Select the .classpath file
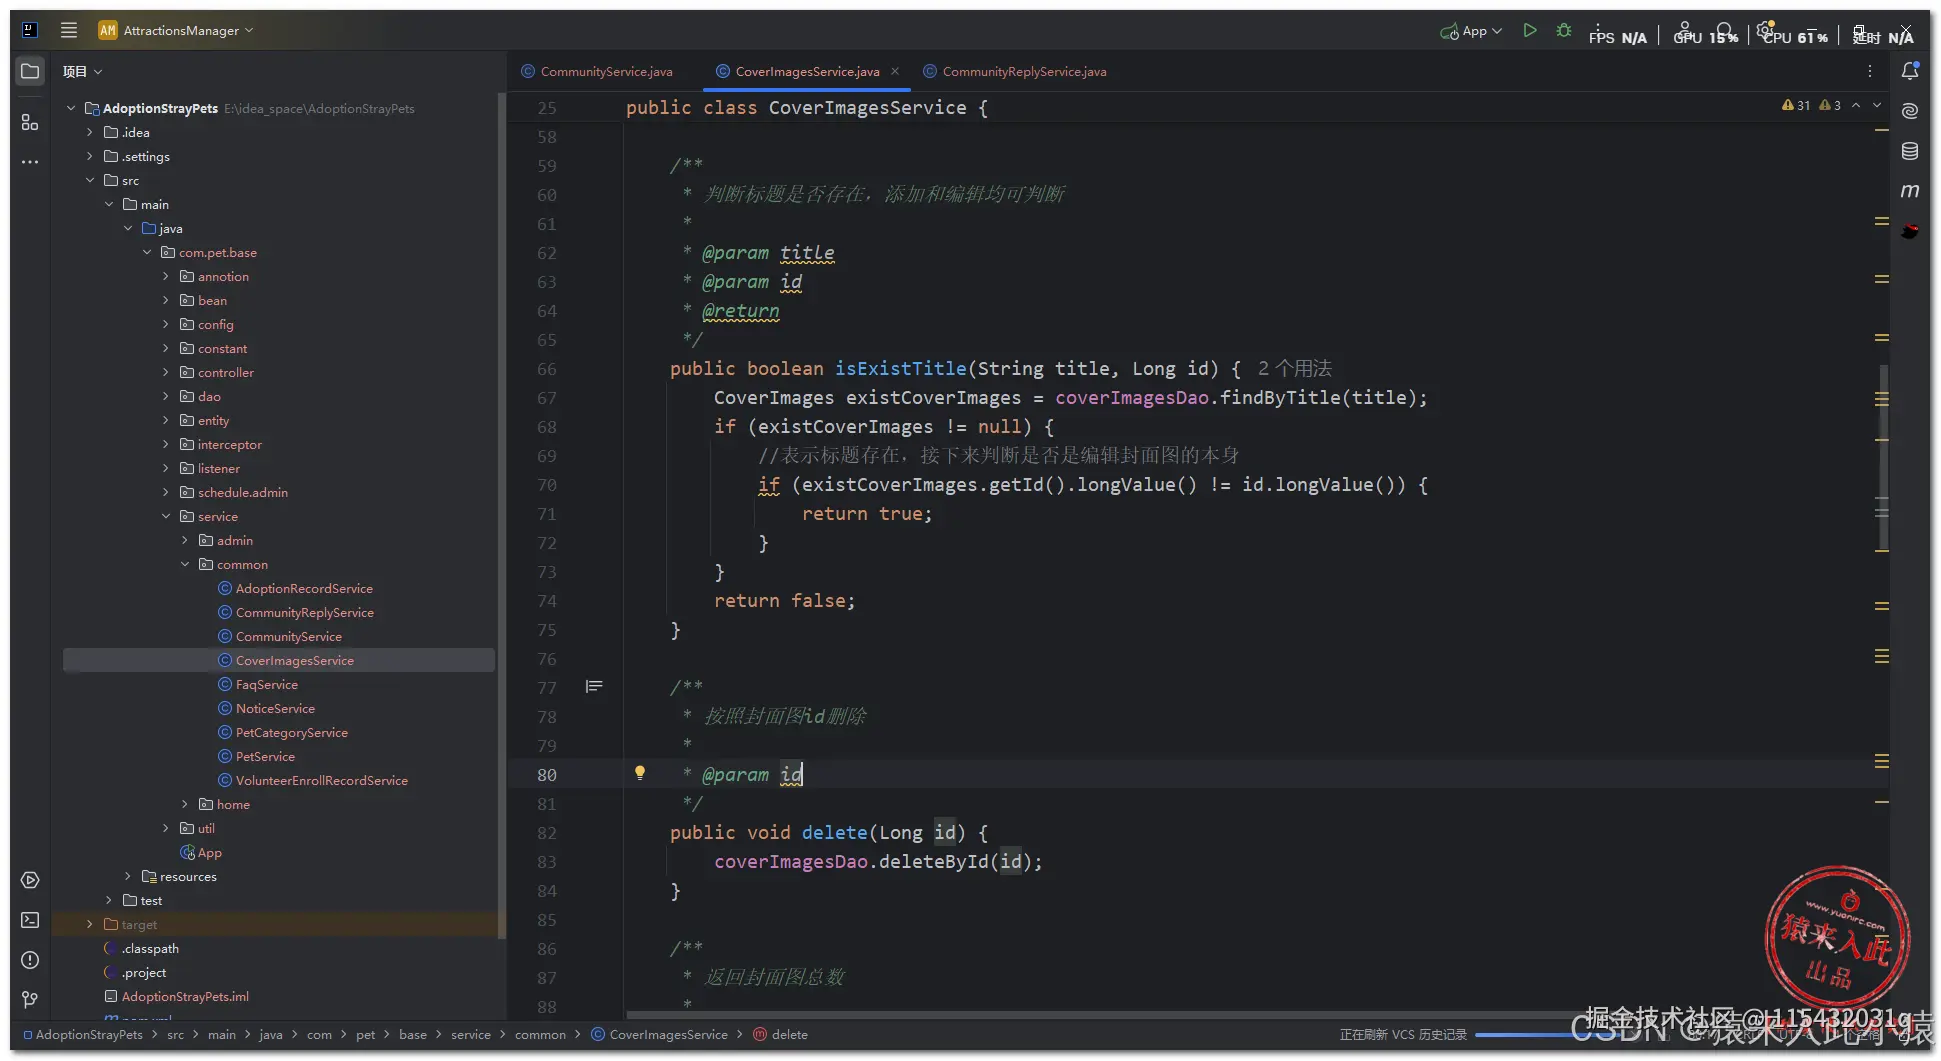 pos(142,948)
